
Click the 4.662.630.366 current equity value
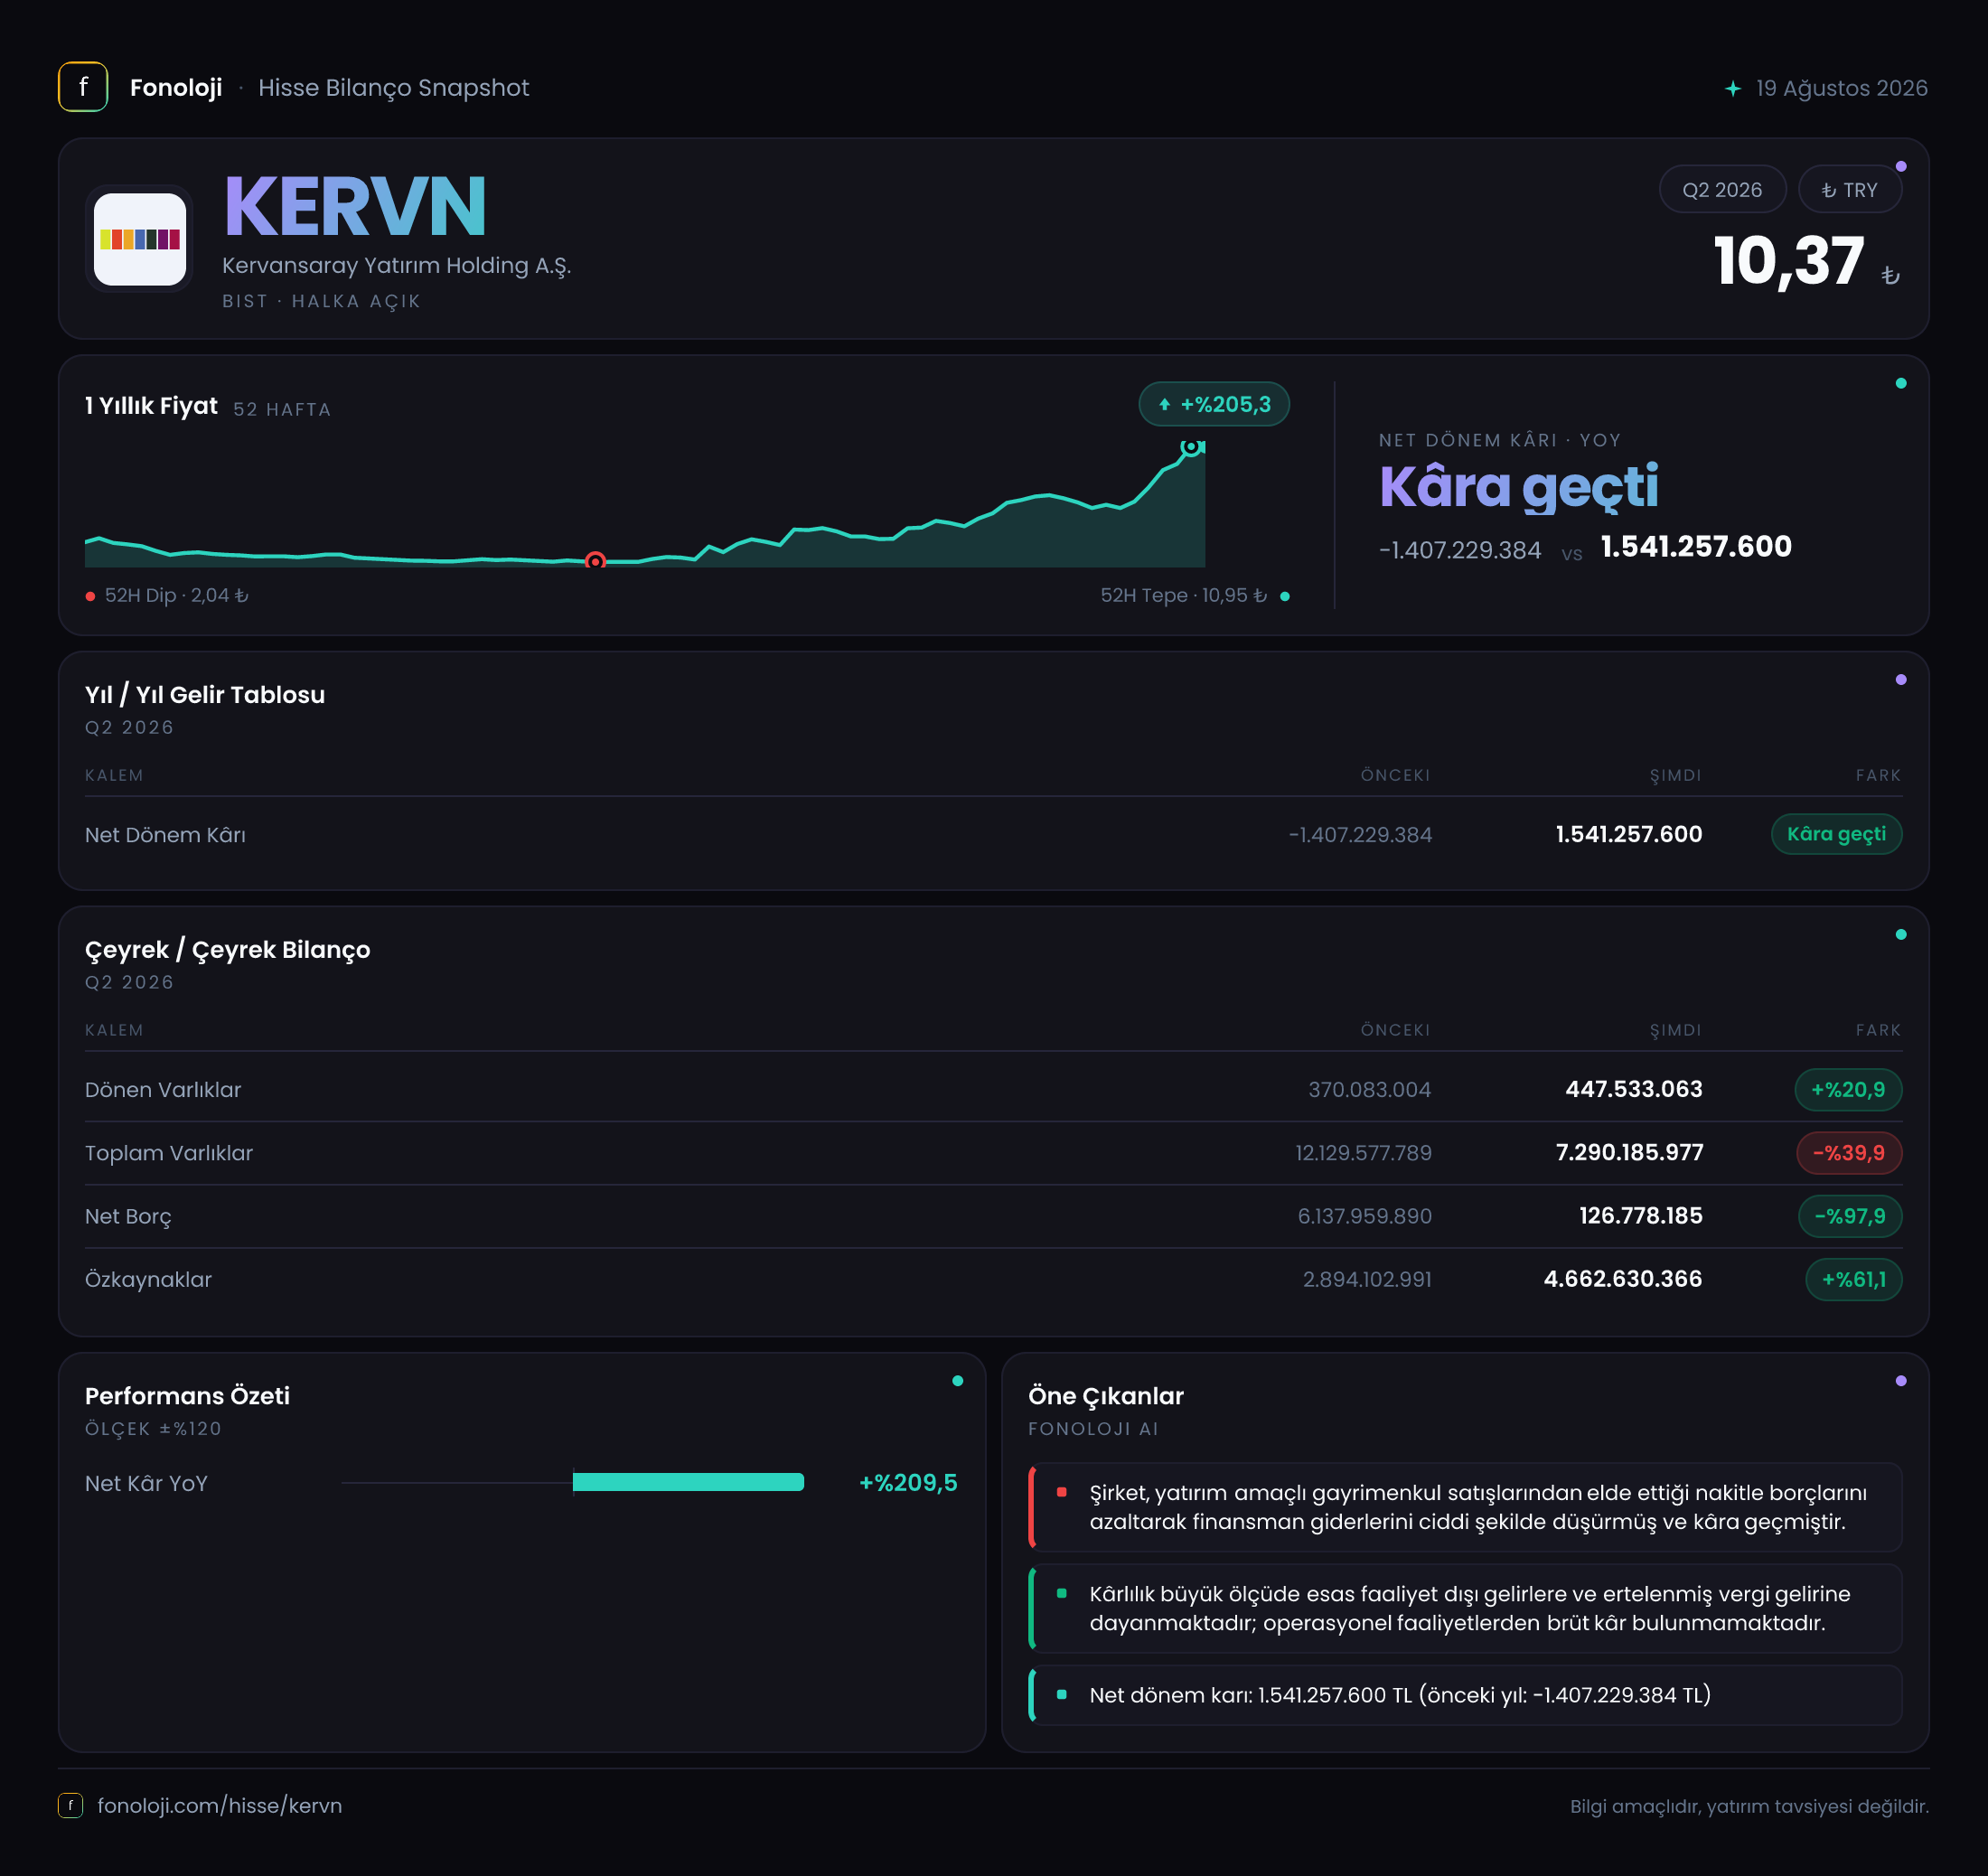[x=1623, y=1279]
